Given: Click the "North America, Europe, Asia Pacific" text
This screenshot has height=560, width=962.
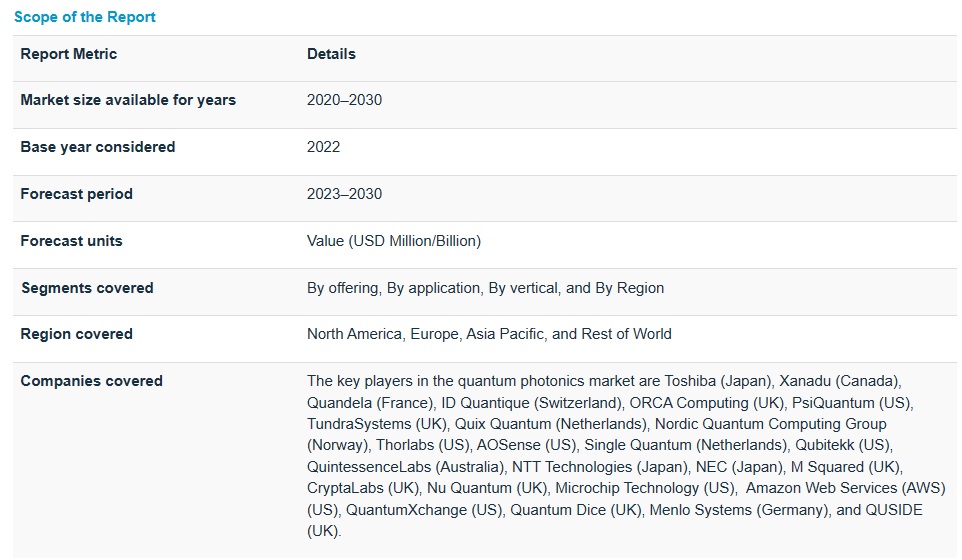Looking at the screenshot, I should pyautogui.click(x=427, y=334).
